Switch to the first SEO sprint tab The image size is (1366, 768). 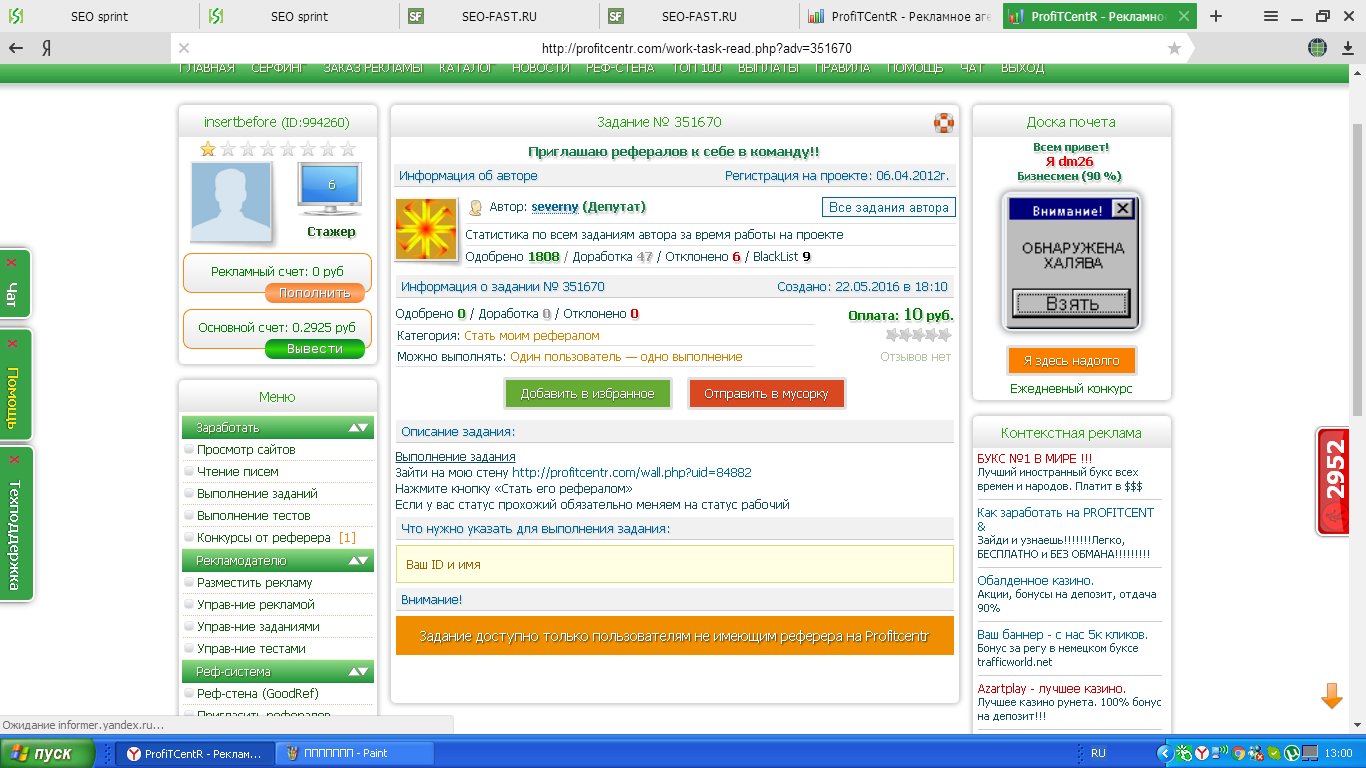100,16
